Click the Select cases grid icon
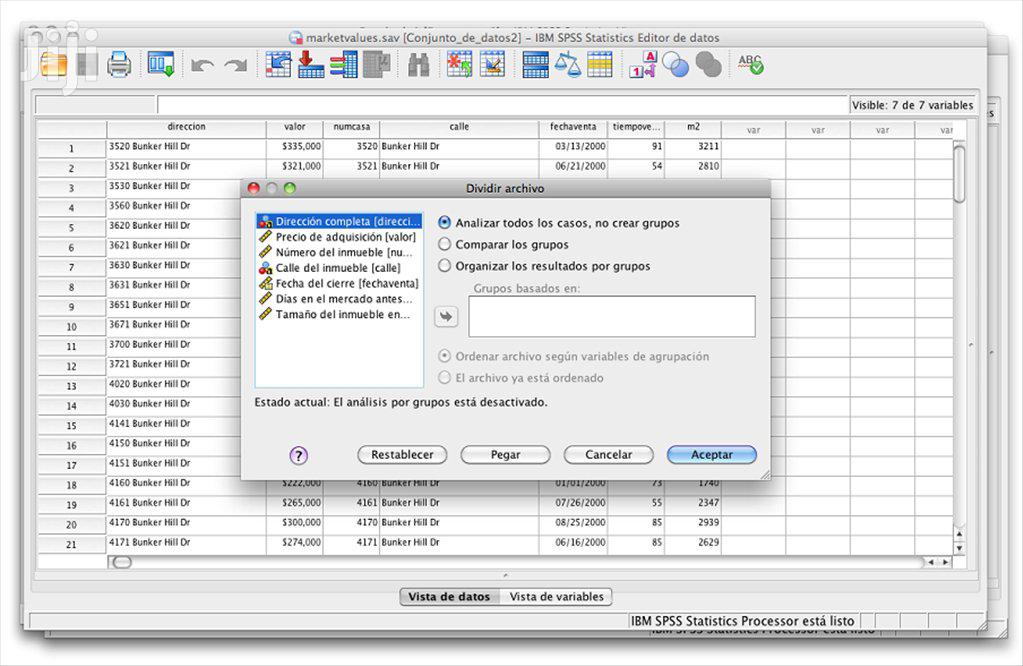 (600, 65)
